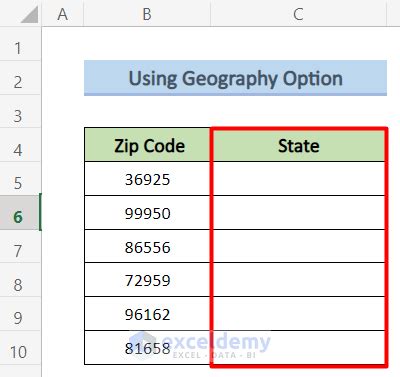Select empty State cell beside 96162

[299, 314]
